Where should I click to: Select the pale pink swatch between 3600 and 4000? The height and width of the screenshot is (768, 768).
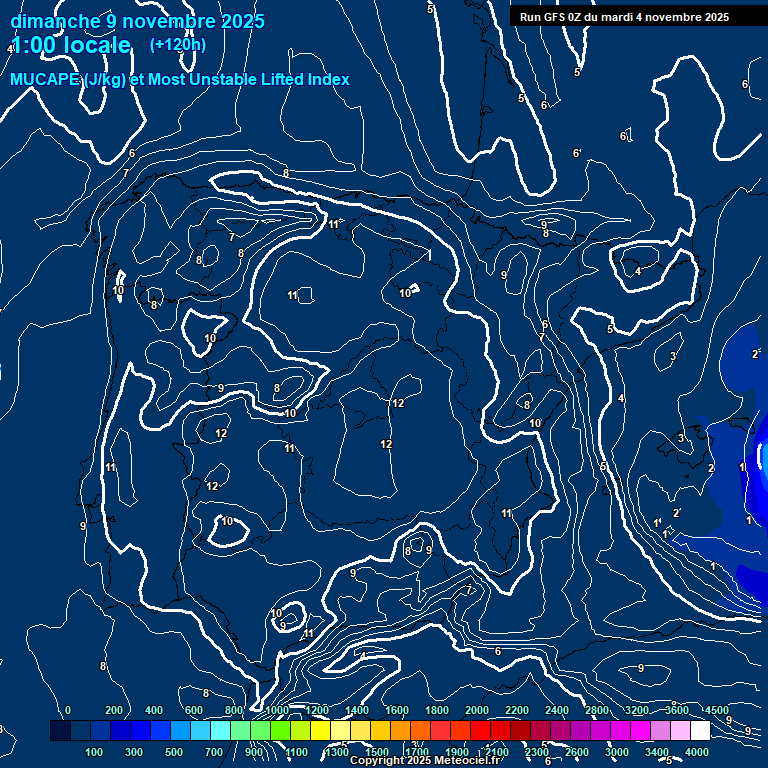pyautogui.click(x=680, y=730)
